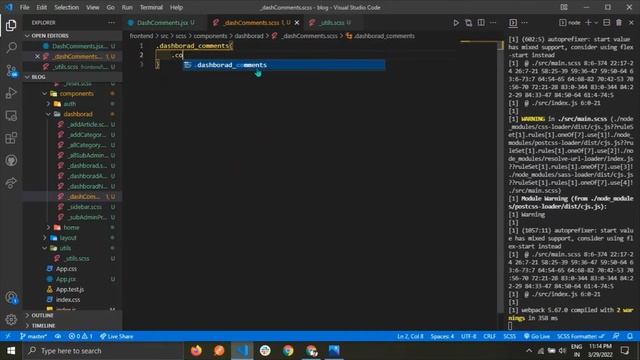This screenshot has height=360, width=640.
Task: Open Manage settings gear
Action: (11, 319)
